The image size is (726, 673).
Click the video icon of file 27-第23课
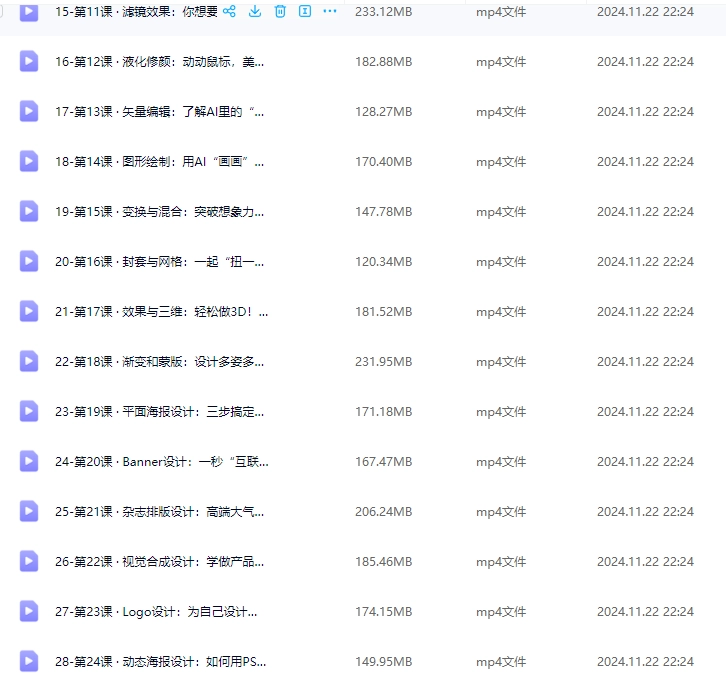click(x=29, y=611)
